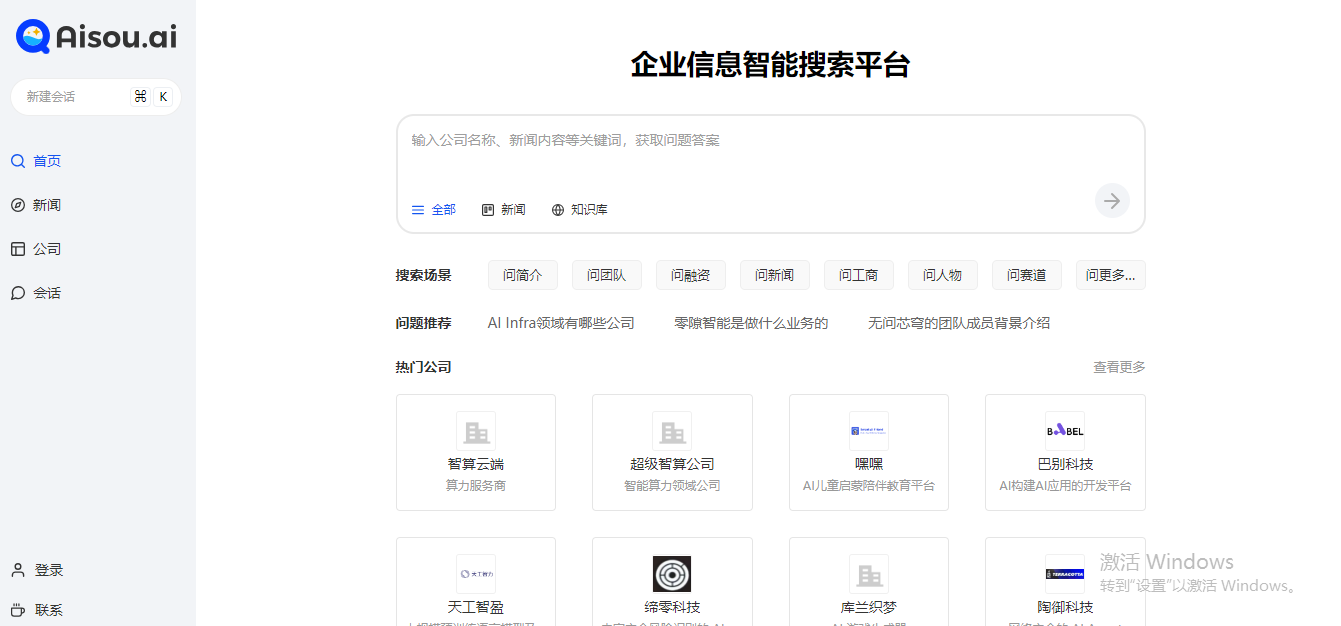Click the 新建会话 new conversation field
The width and height of the screenshot is (1341, 626).
pyautogui.click(x=96, y=97)
